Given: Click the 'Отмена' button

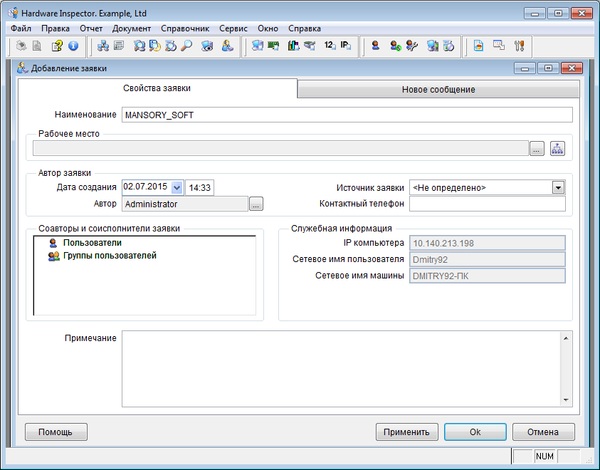Looking at the screenshot, I should [542, 432].
